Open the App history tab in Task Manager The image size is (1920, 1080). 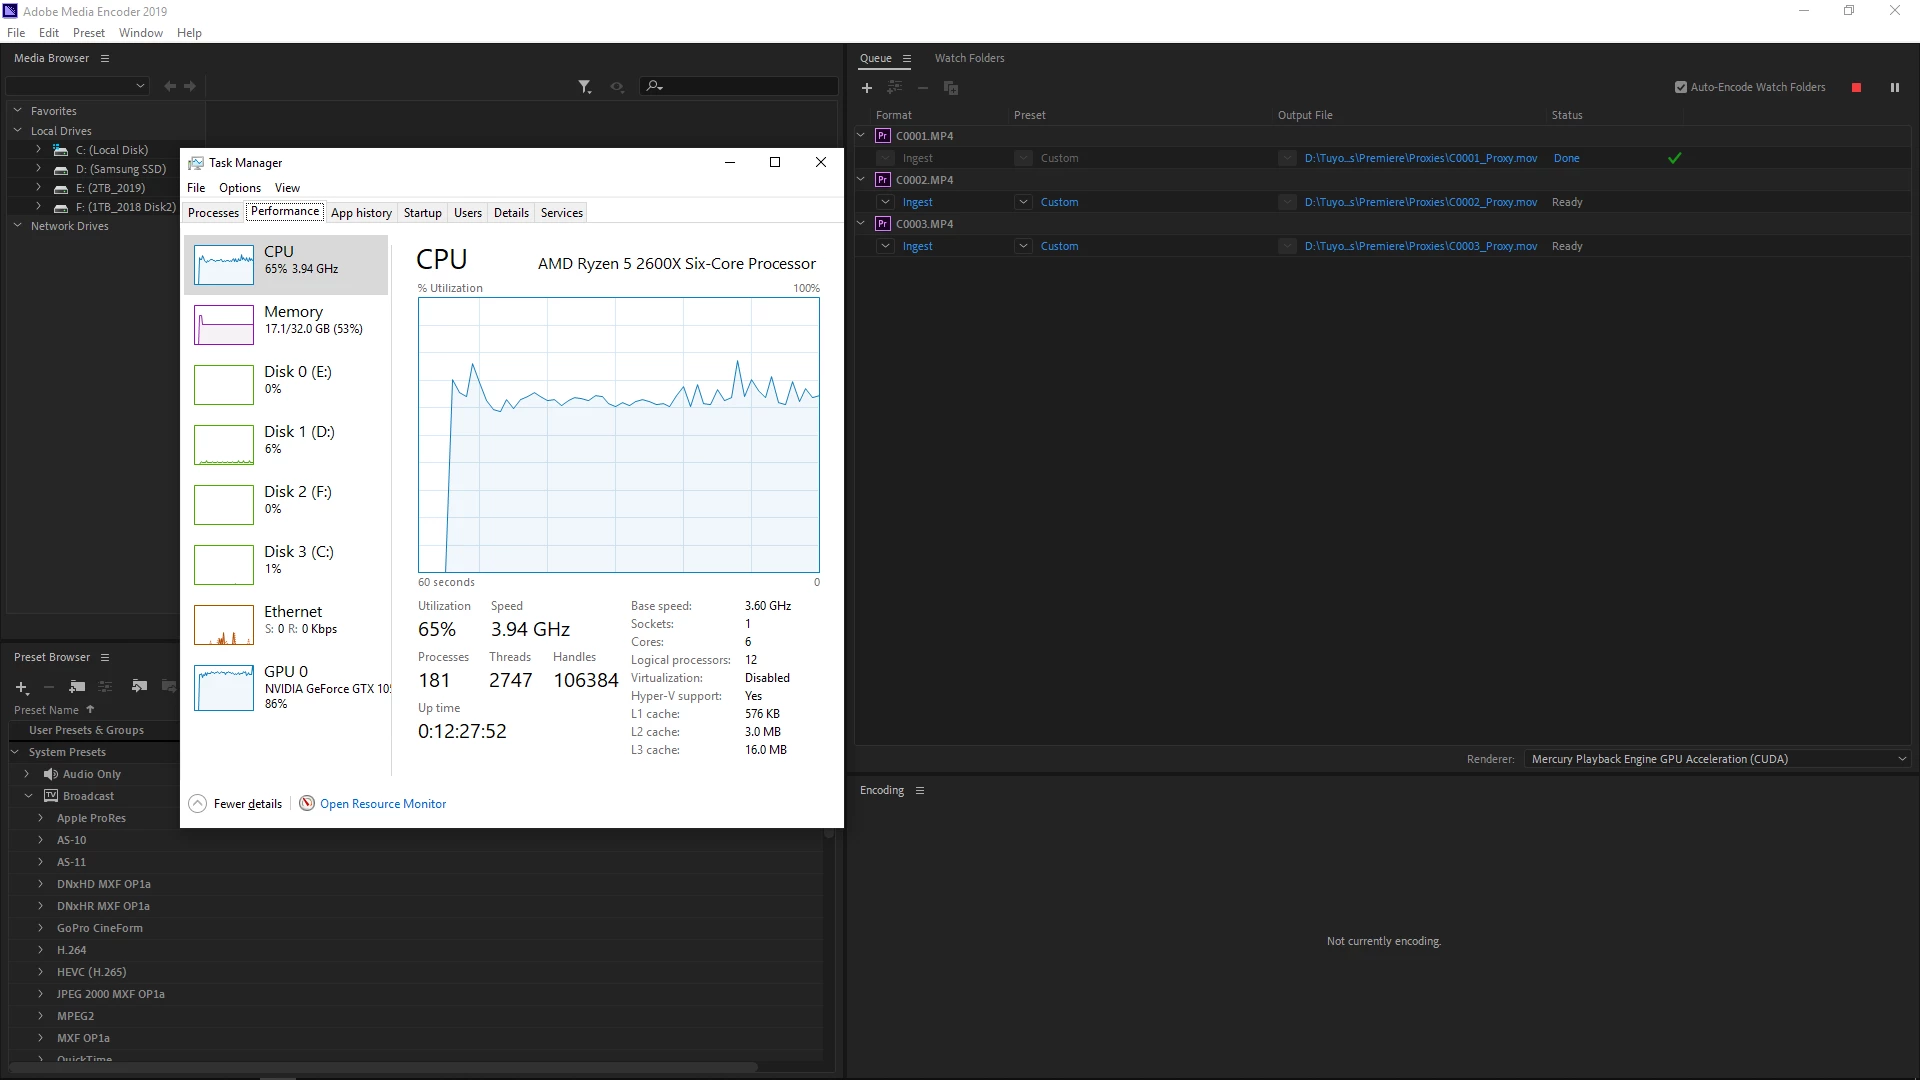pos(361,213)
